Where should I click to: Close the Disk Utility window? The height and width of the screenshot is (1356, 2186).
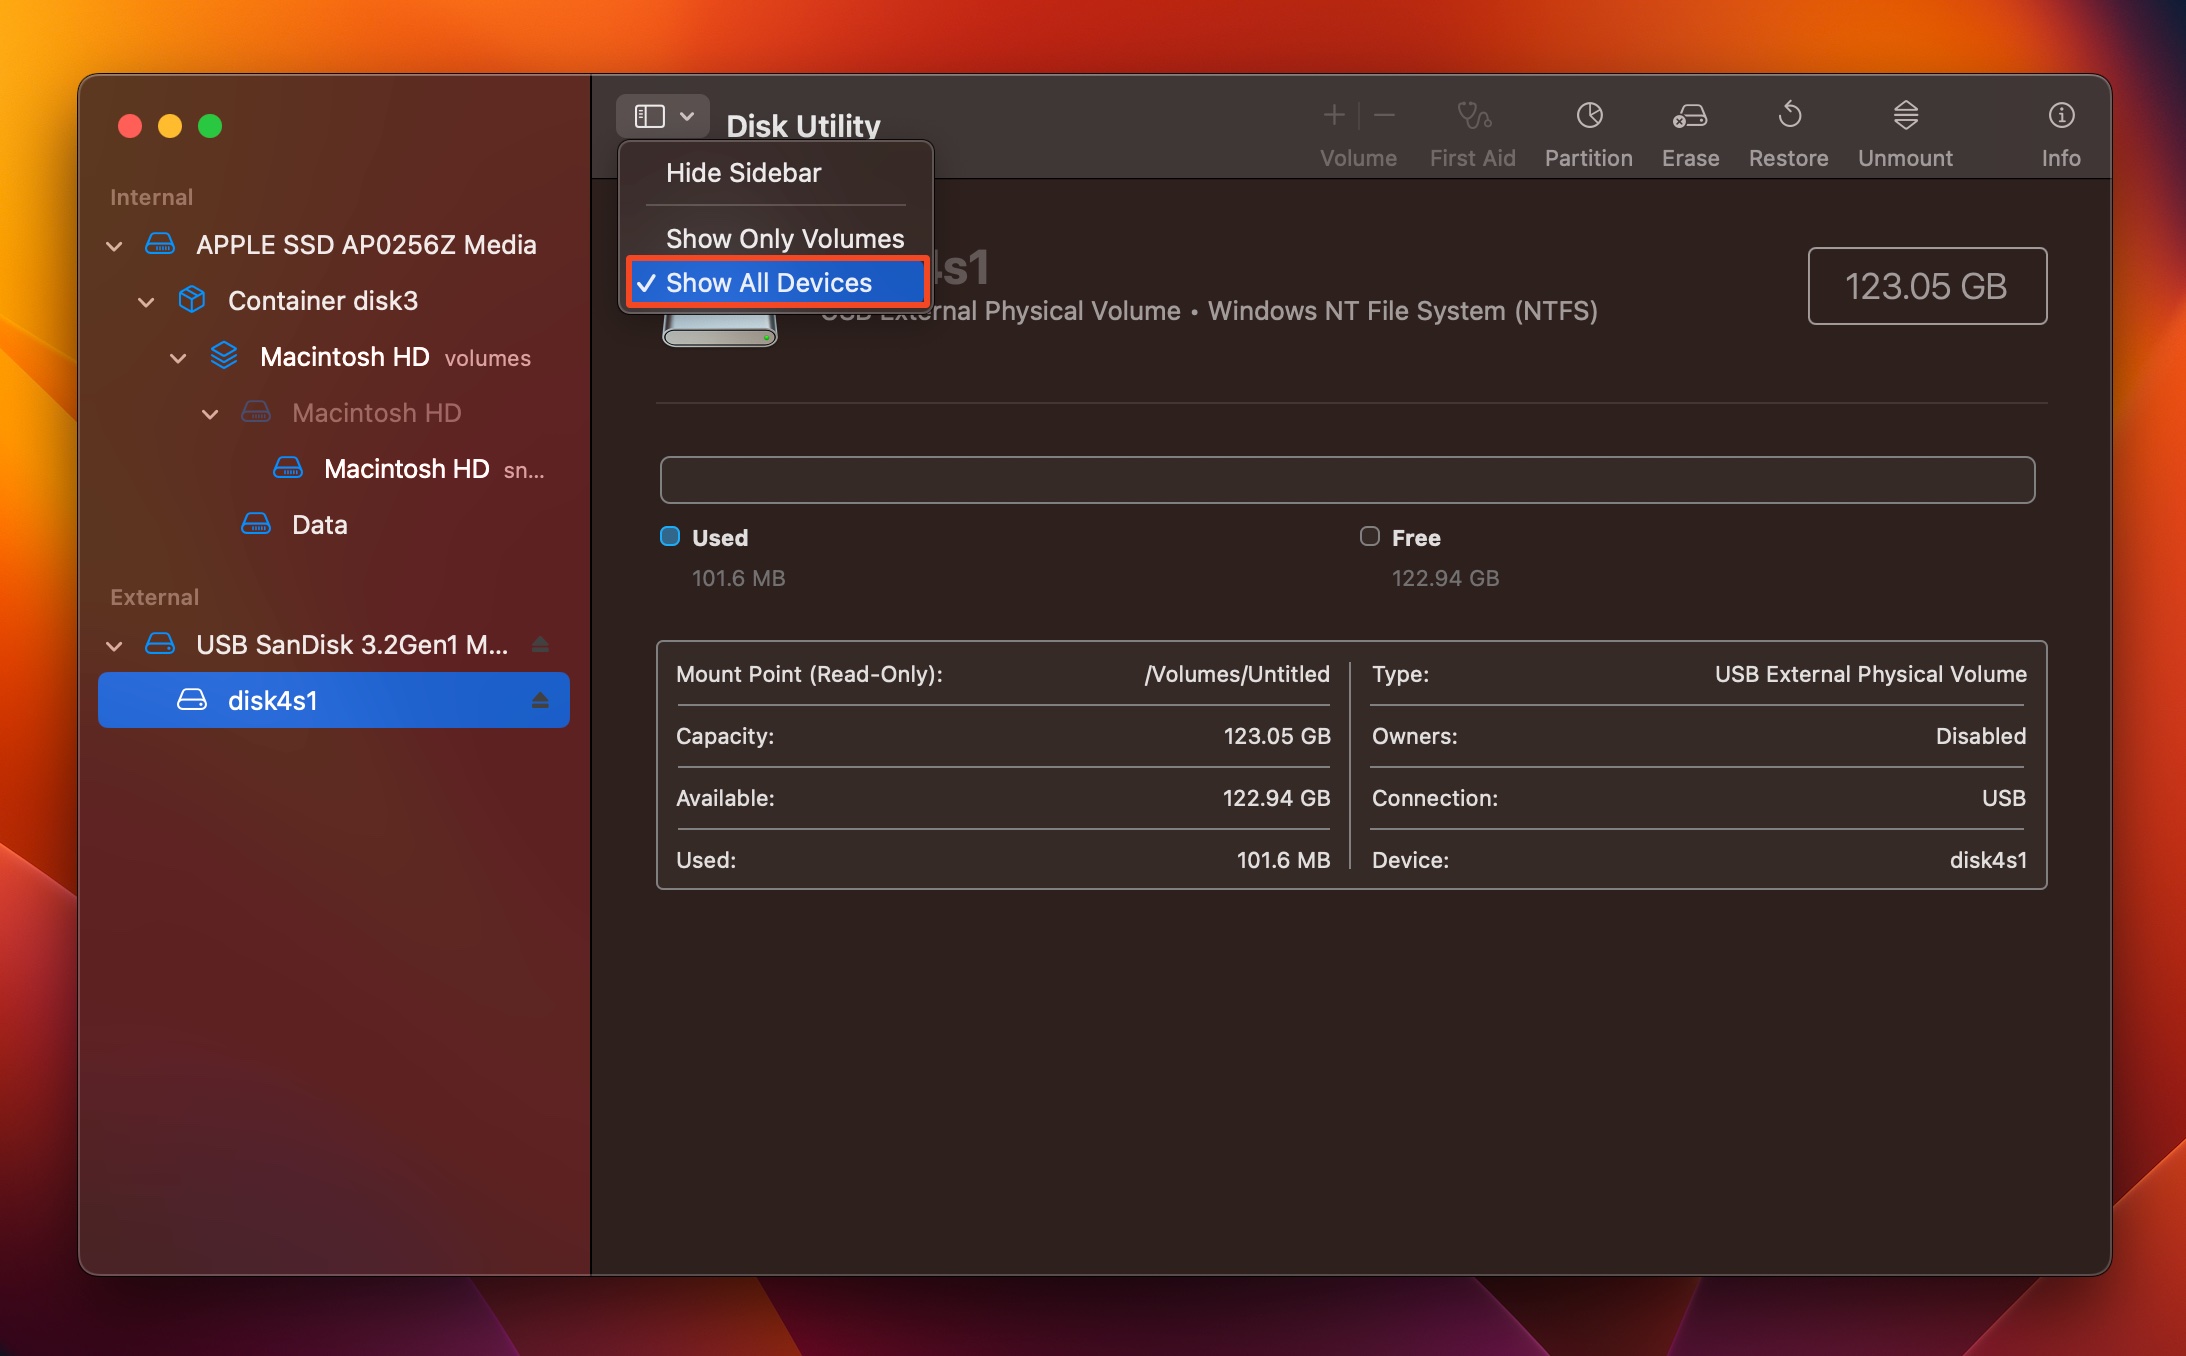130,126
